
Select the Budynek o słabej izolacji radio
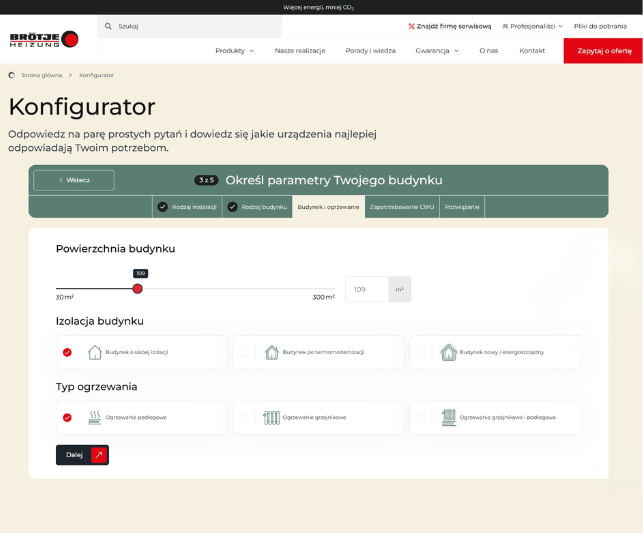[x=67, y=352]
